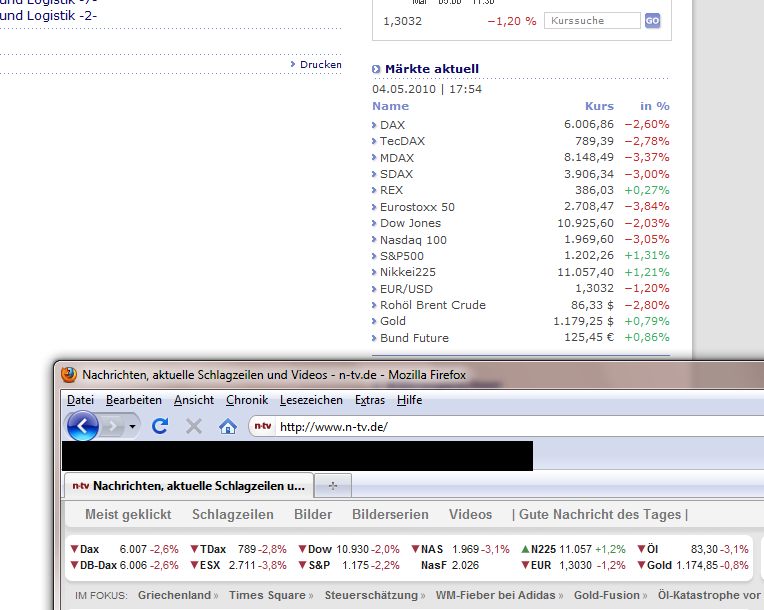Go to the Firefox home page icon
Screen dimensions: 764x610
(x=228, y=427)
